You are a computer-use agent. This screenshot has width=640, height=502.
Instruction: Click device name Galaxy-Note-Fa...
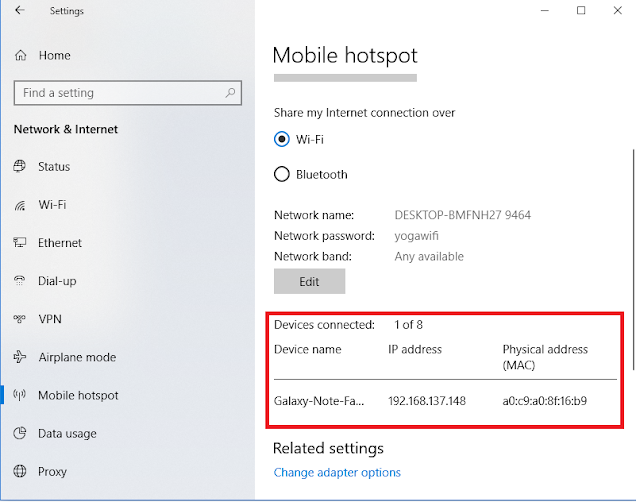tap(319, 401)
